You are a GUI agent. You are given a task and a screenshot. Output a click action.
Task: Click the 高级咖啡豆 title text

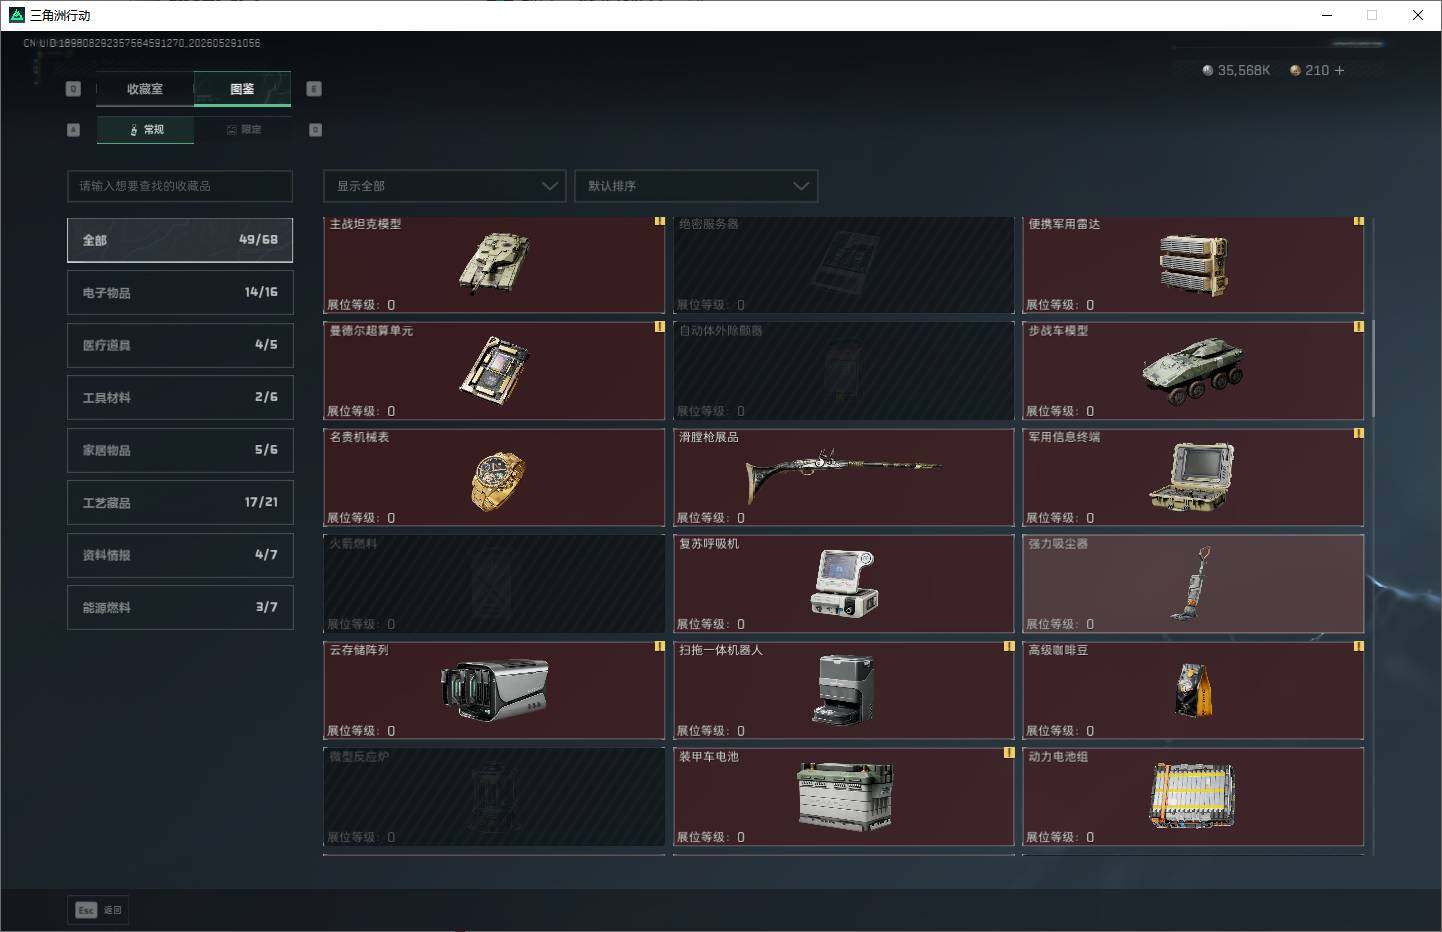point(1058,650)
